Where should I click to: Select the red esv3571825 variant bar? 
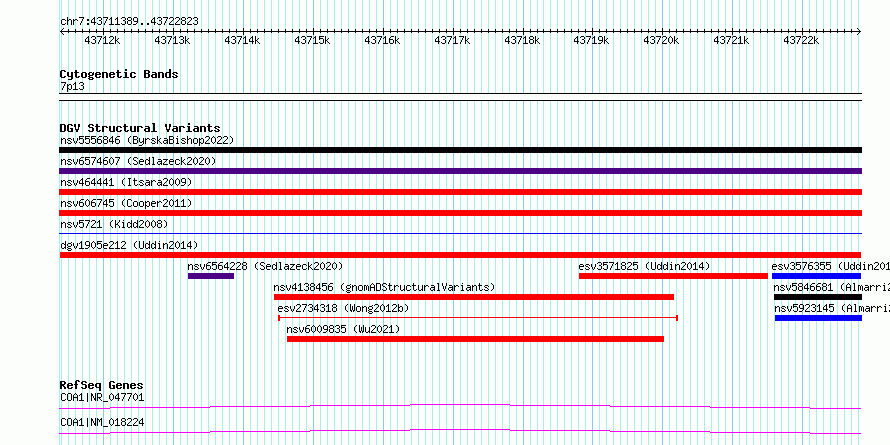point(673,276)
